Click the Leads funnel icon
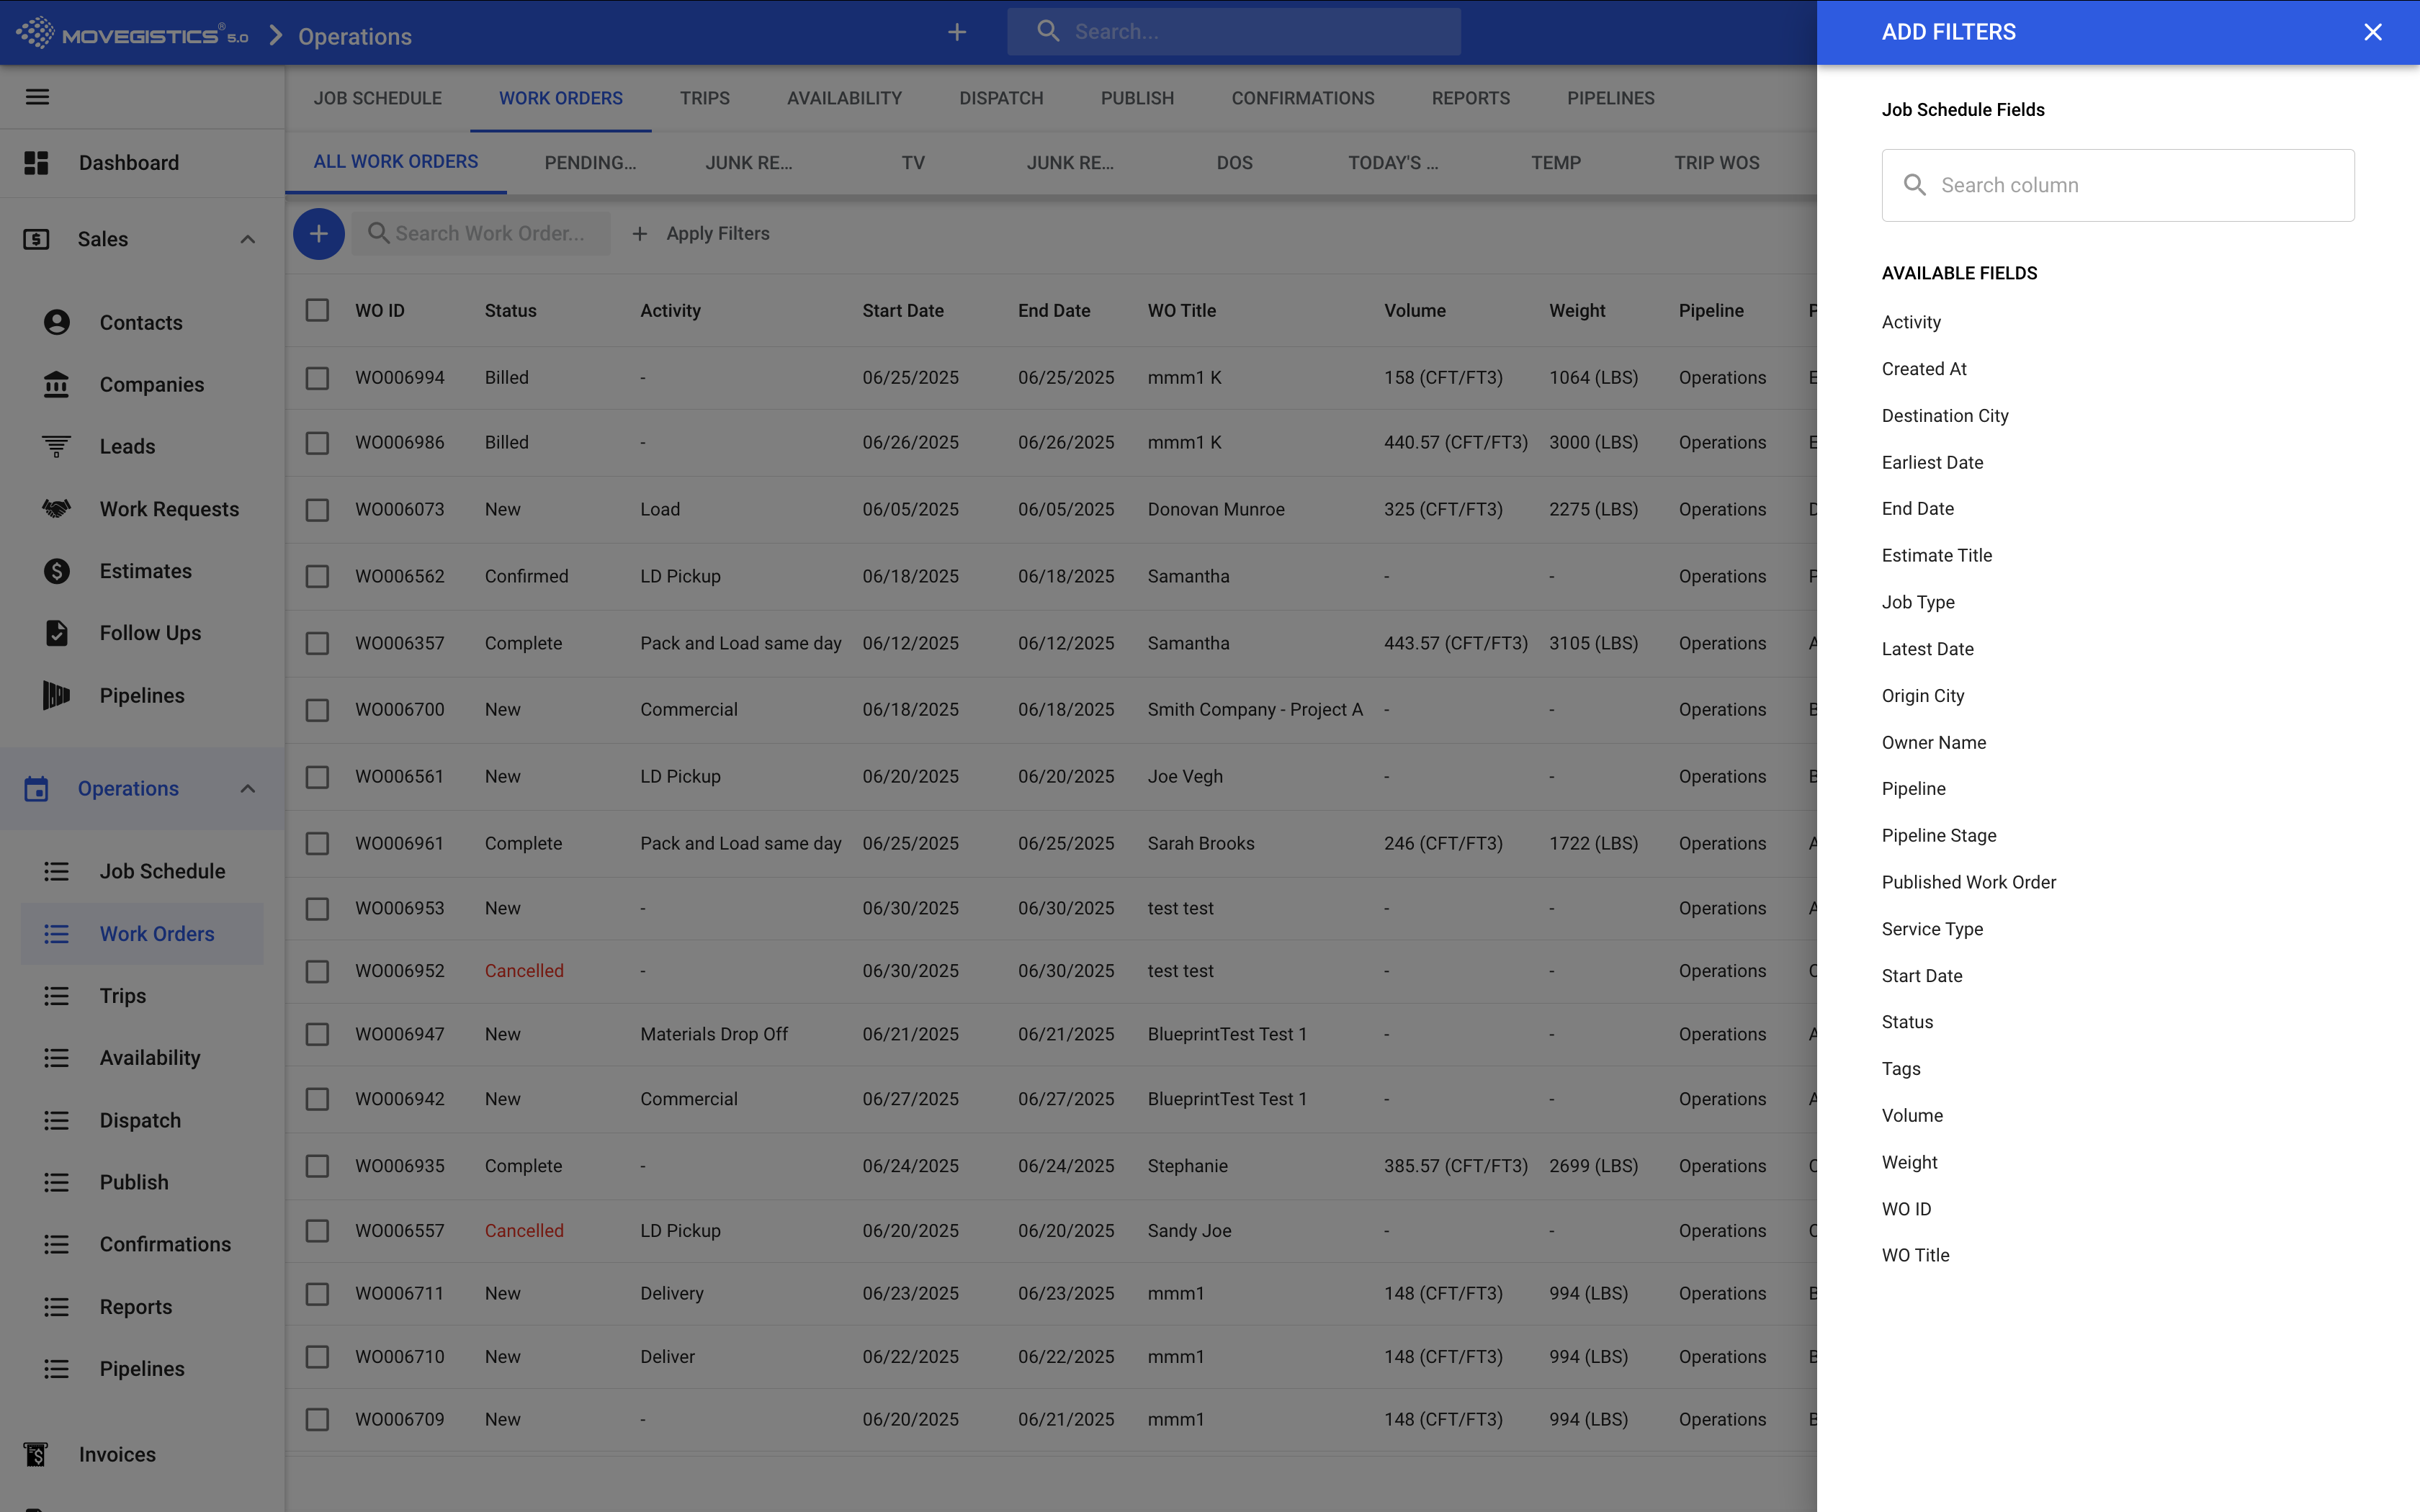Viewport: 2420px width, 1512px height. [57, 446]
